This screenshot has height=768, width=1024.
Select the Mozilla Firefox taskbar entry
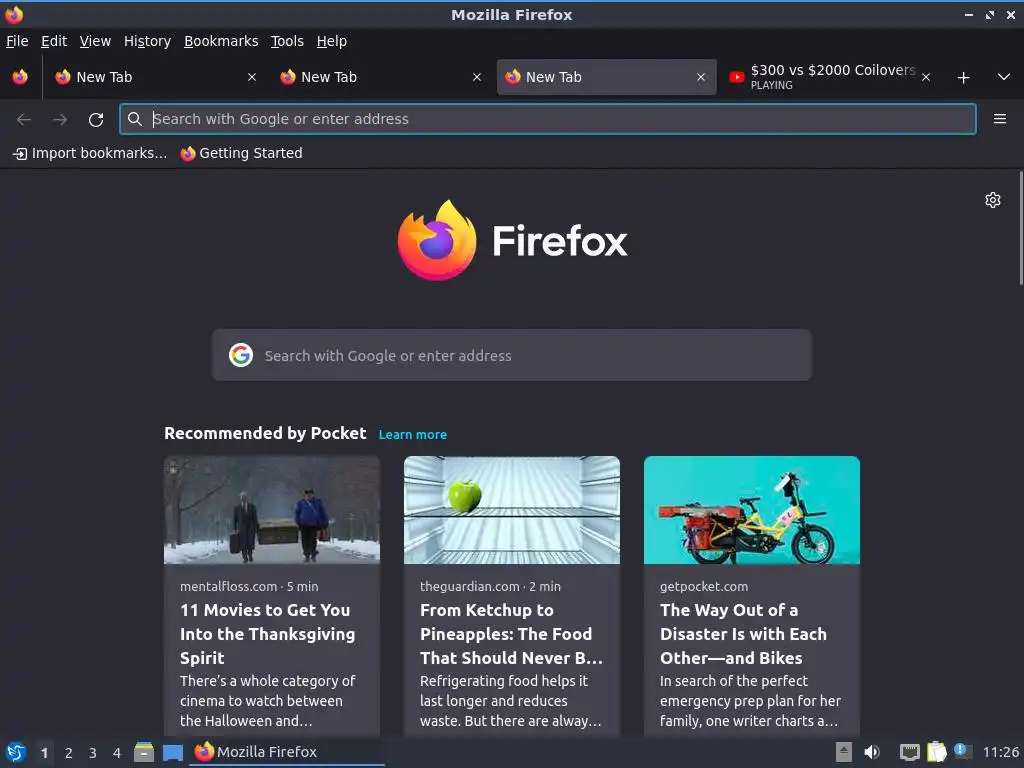click(287, 752)
